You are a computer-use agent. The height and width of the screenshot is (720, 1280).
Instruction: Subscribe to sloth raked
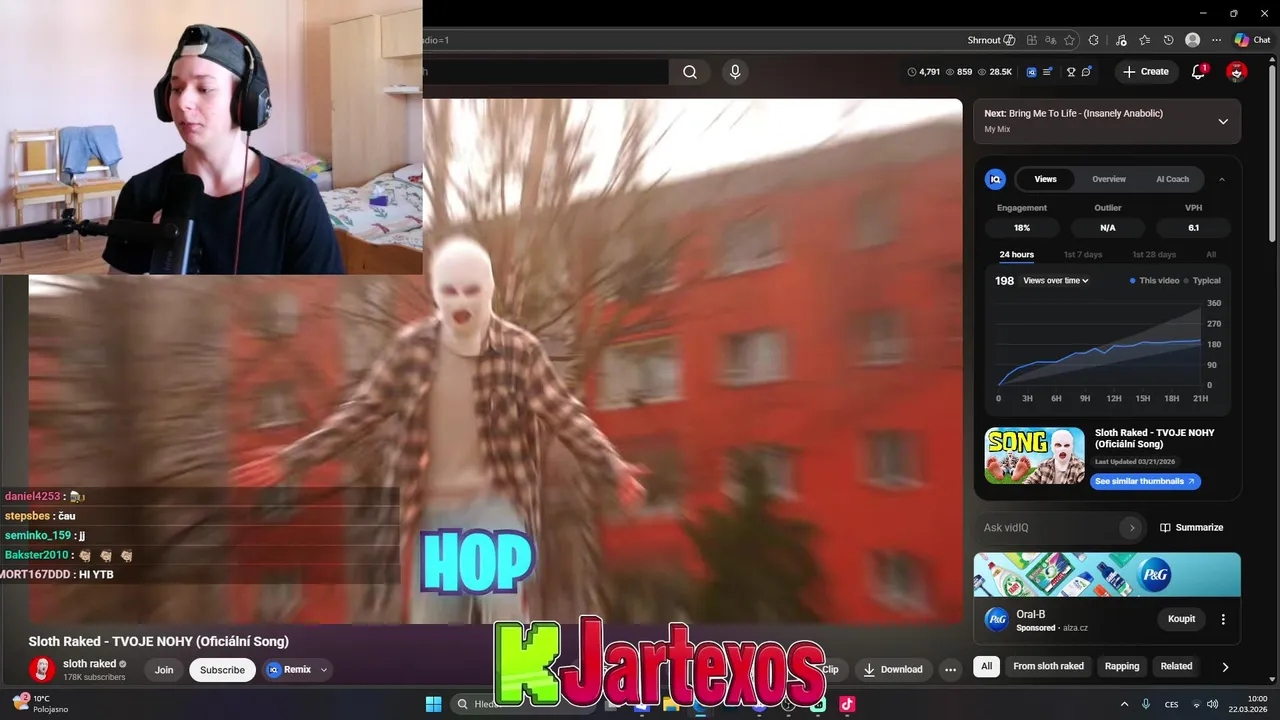coord(222,670)
